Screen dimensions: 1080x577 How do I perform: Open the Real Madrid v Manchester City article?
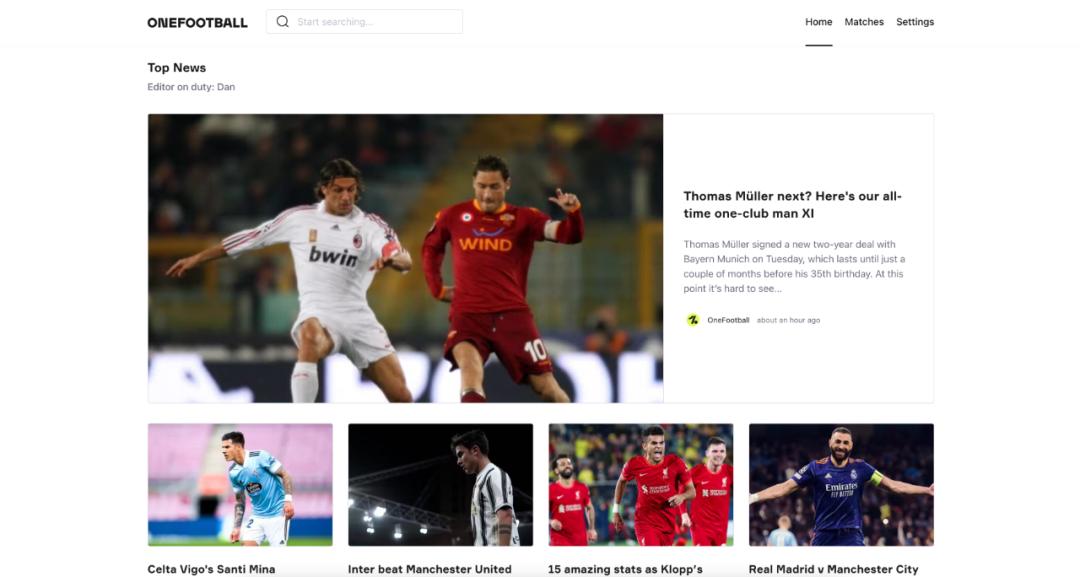[833, 569]
